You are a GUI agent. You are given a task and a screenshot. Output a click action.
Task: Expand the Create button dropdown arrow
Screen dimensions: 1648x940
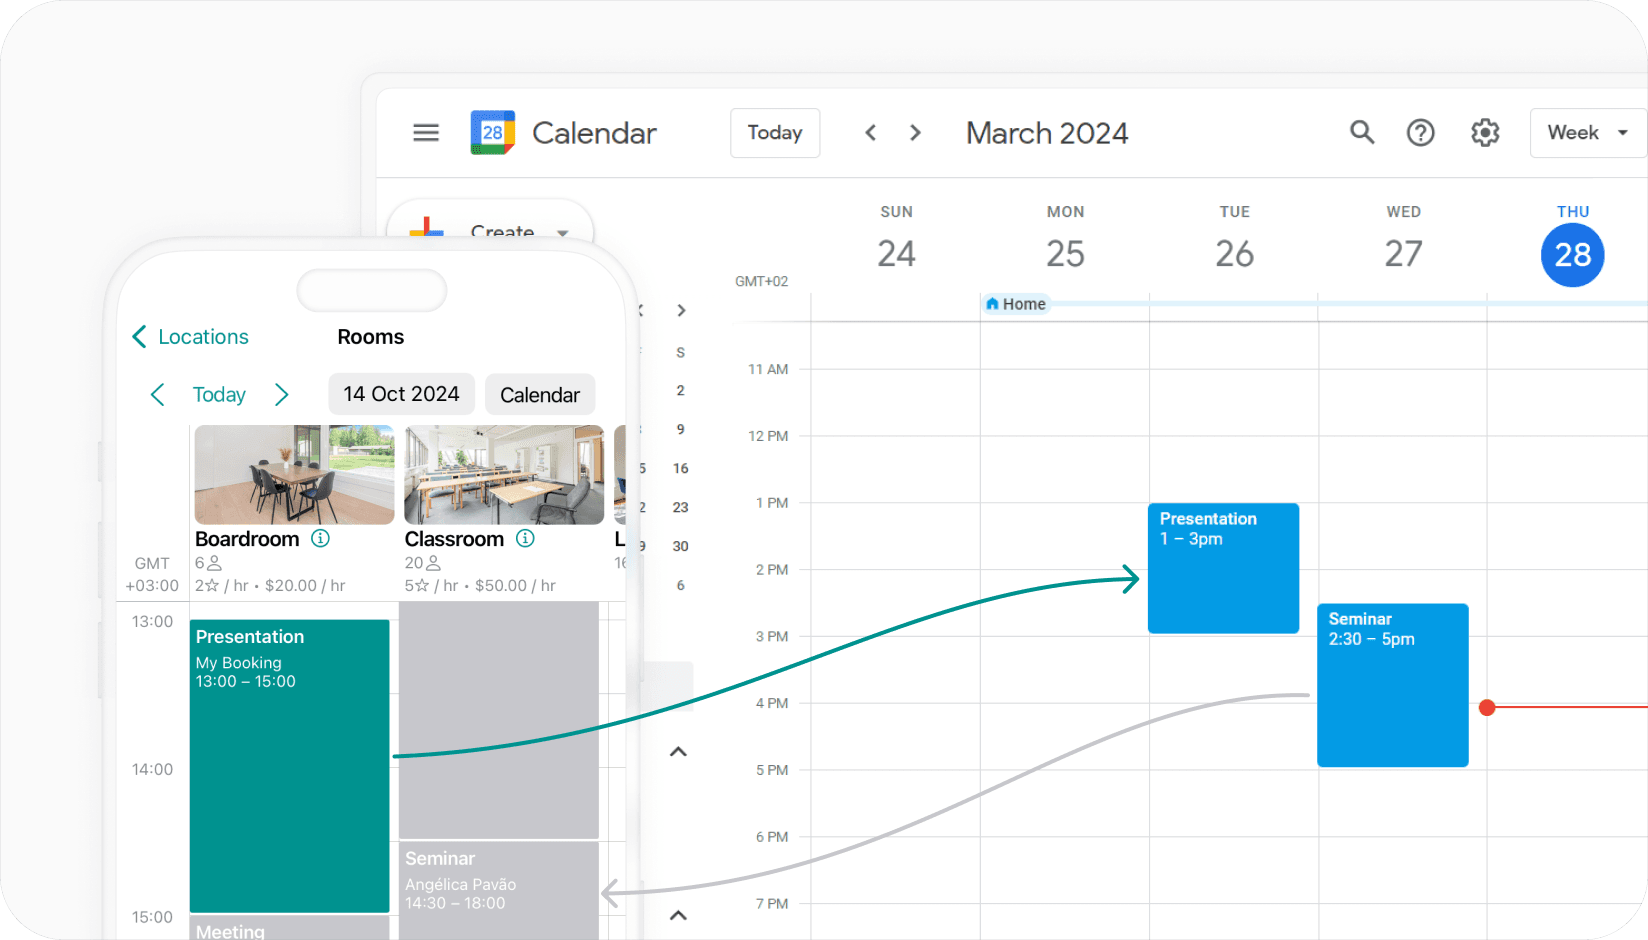pos(563,233)
